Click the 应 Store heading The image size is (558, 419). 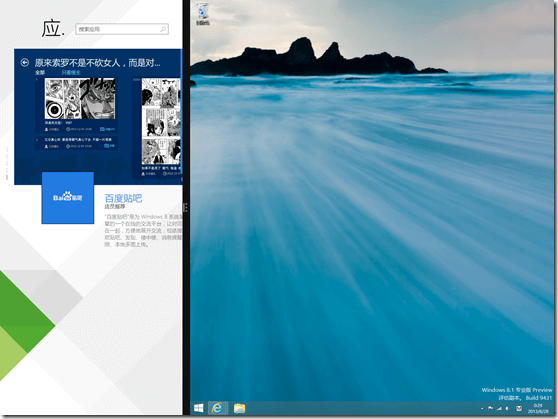pyautogui.click(x=53, y=29)
